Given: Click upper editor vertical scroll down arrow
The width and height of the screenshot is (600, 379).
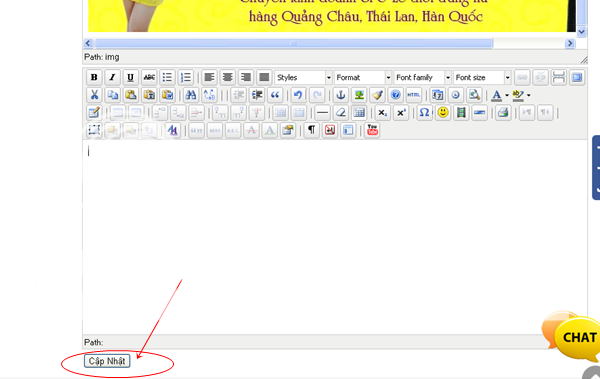Looking at the screenshot, I should point(582,32).
